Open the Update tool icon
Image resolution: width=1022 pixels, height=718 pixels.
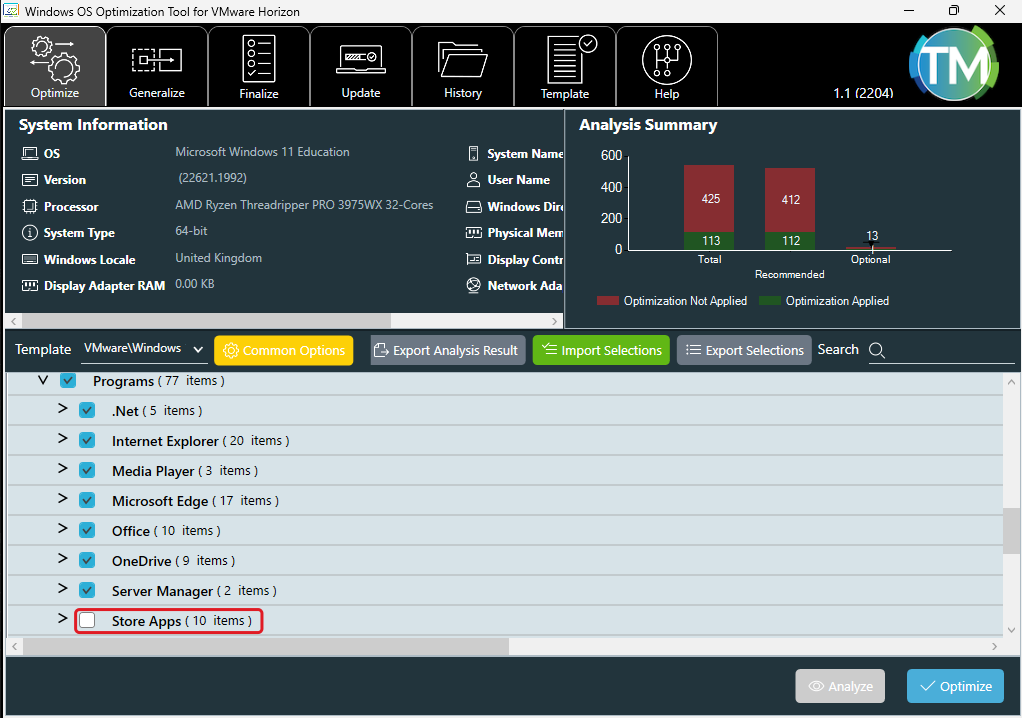click(361, 60)
